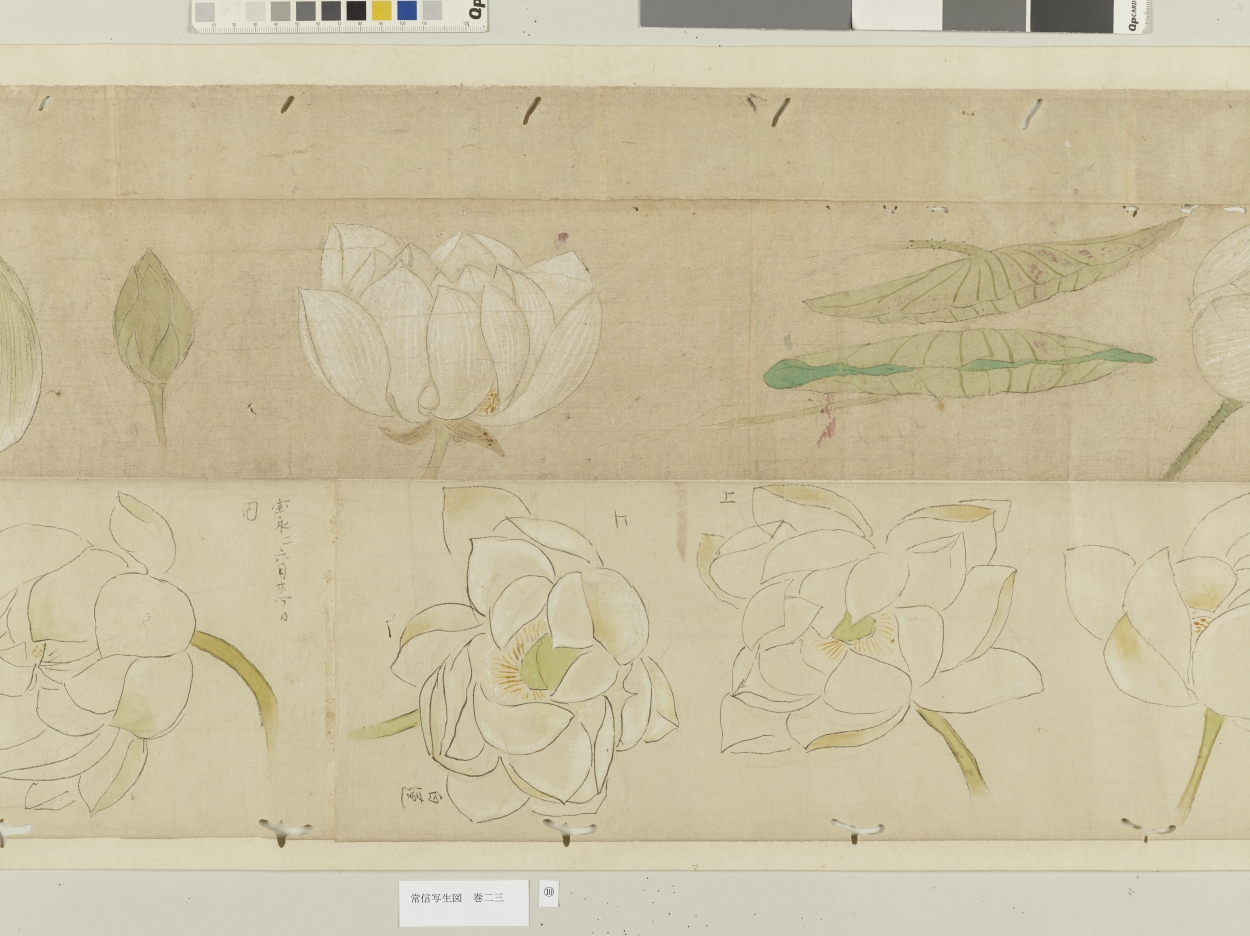
Task: Click the black patch on the color scale
Action: click(x=356, y=10)
